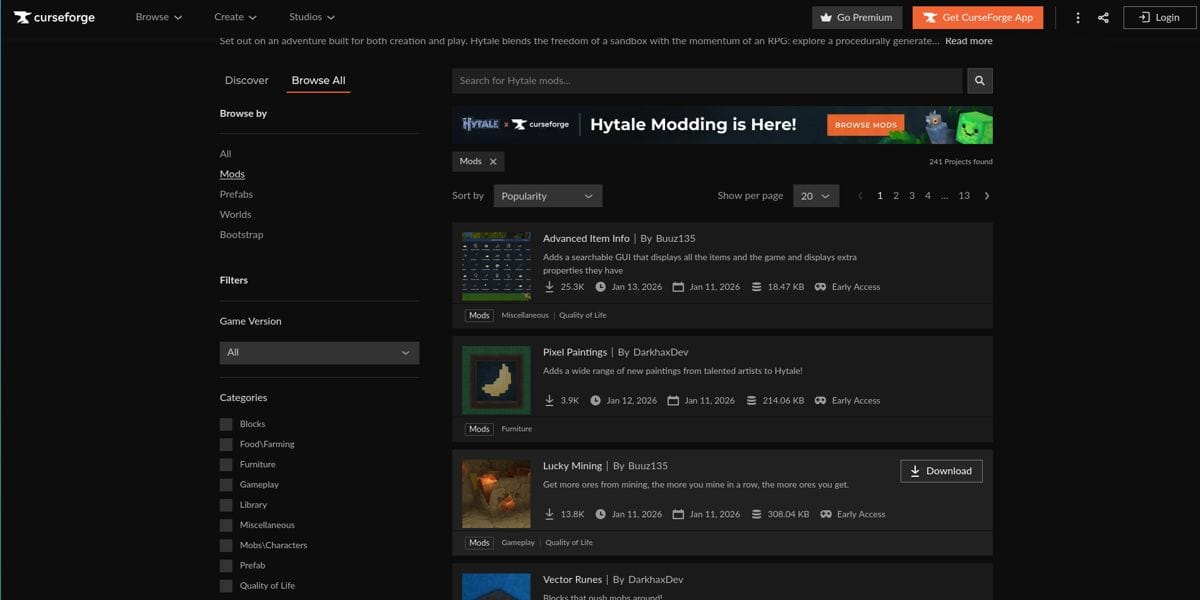Toggle the Gameplay category checkbox
This screenshot has height=600, width=1200.
click(226, 485)
